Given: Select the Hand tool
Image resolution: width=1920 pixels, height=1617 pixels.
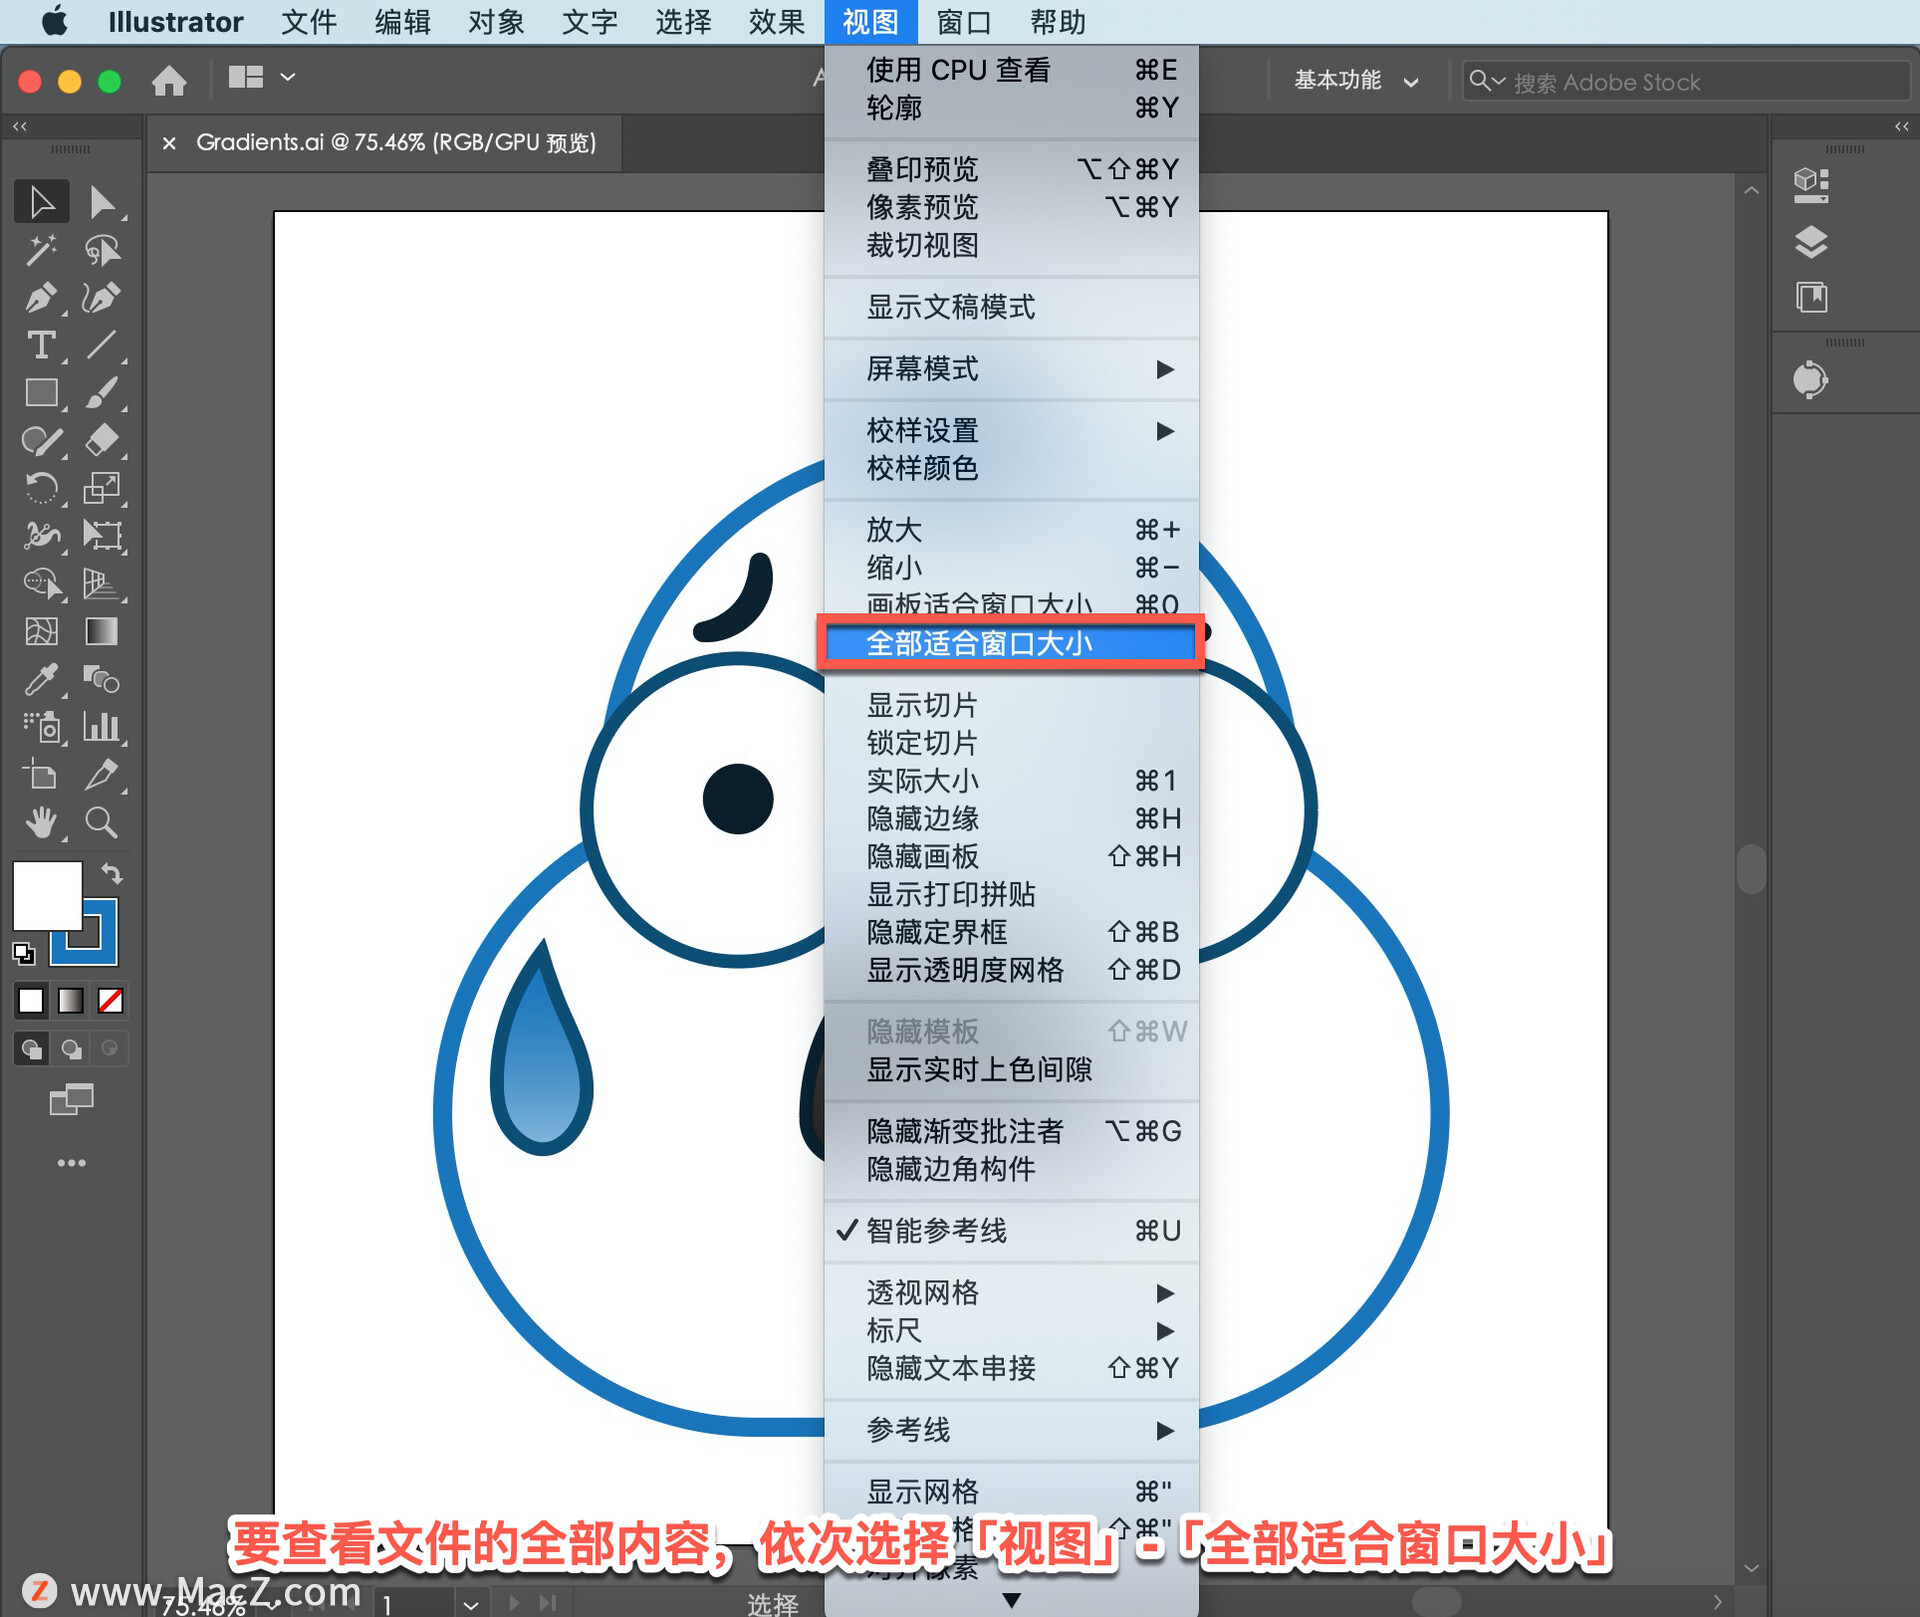Looking at the screenshot, I should 40,823.
